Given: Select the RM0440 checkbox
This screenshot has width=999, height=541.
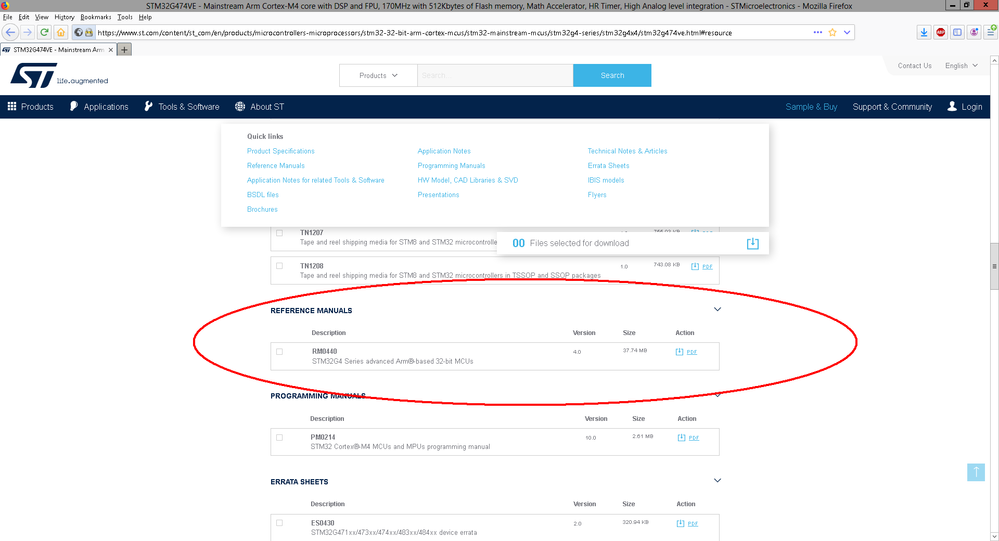Looking at the screenshot, I should (279, 352).
